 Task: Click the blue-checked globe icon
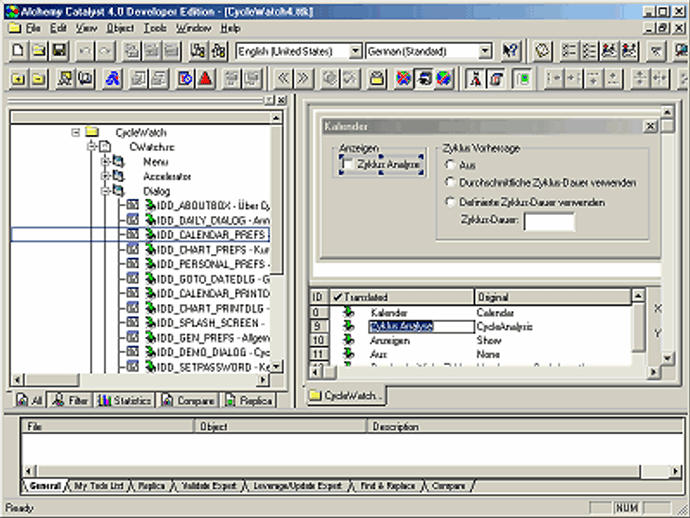click(444, 79)
